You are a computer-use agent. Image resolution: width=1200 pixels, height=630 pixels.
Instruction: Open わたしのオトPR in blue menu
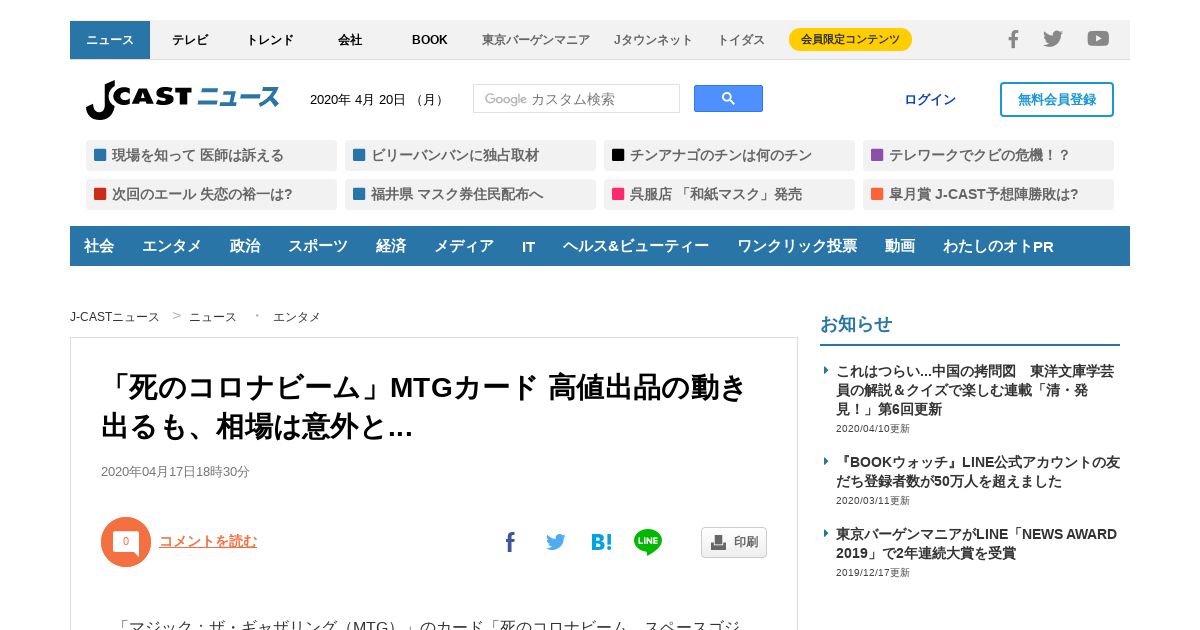(998, 246)
